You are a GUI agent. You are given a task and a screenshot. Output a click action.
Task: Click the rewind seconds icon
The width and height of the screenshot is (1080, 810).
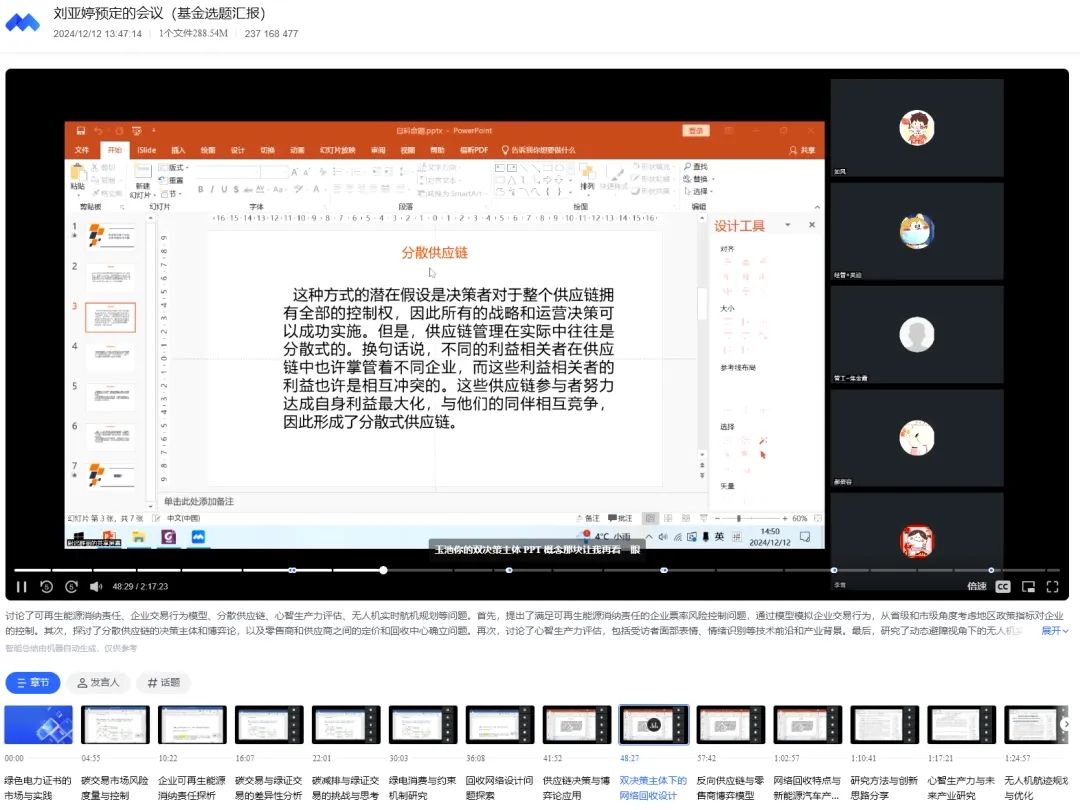click(46, 586)
